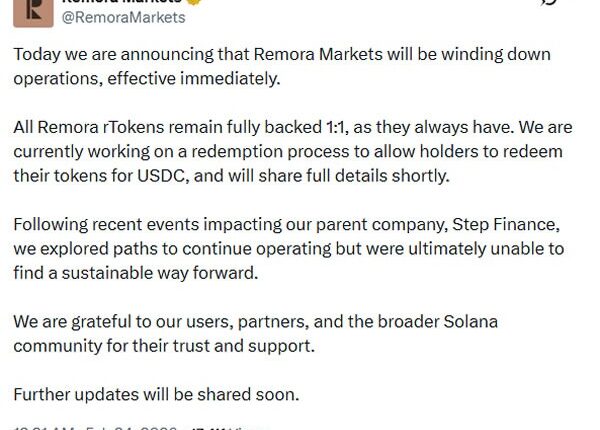Open the Remora Markets profile avatar
This screenshot has height=430, width=600.
[27, 10]
